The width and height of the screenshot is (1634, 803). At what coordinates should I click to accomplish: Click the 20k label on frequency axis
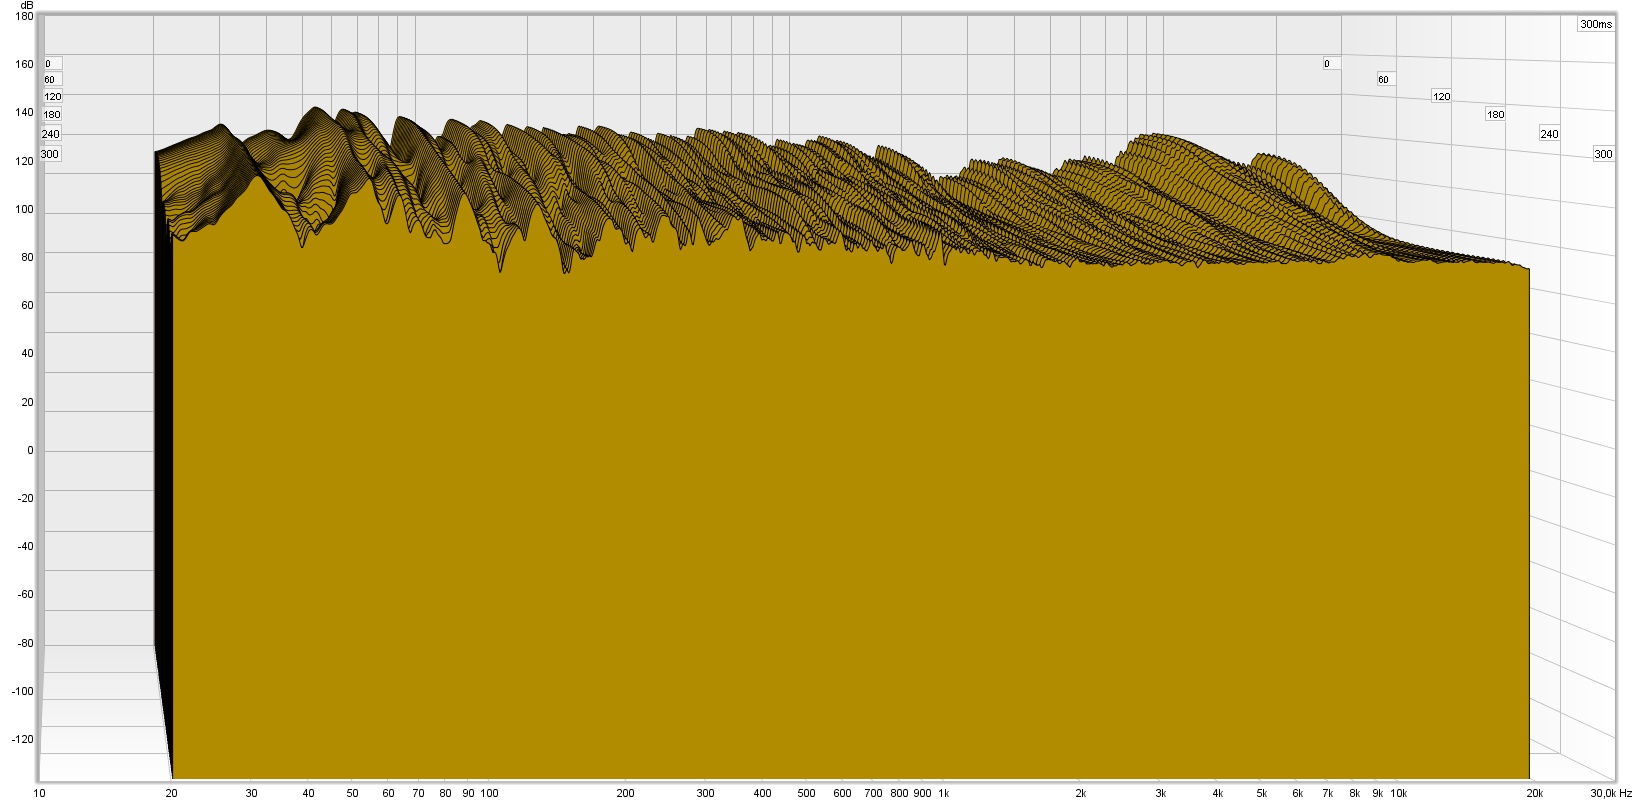pos(1534,794)
